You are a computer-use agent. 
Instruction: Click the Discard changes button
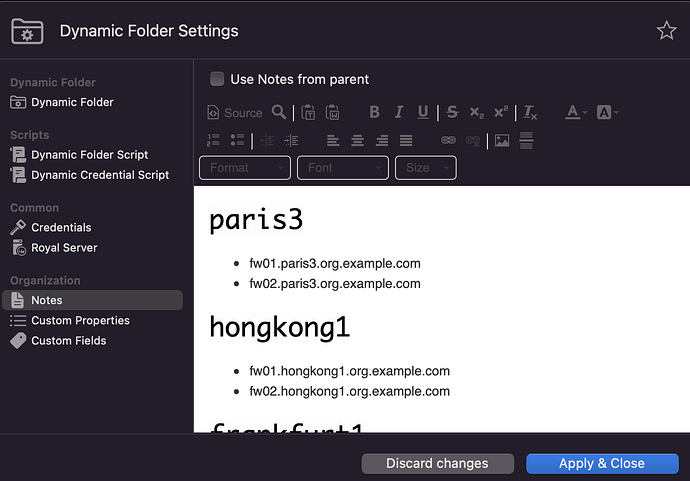pyautogui.click(x=437, y=463)
